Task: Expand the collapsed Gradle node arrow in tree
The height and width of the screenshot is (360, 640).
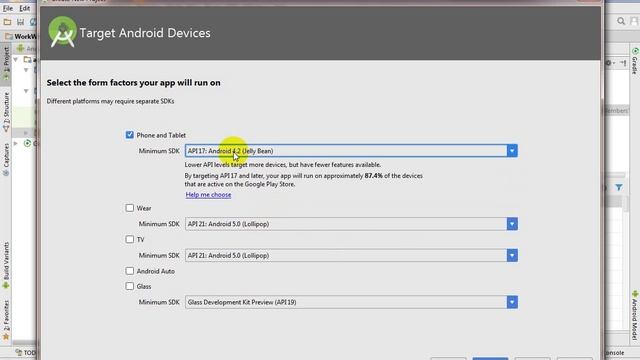Action: tap(16, 143)
